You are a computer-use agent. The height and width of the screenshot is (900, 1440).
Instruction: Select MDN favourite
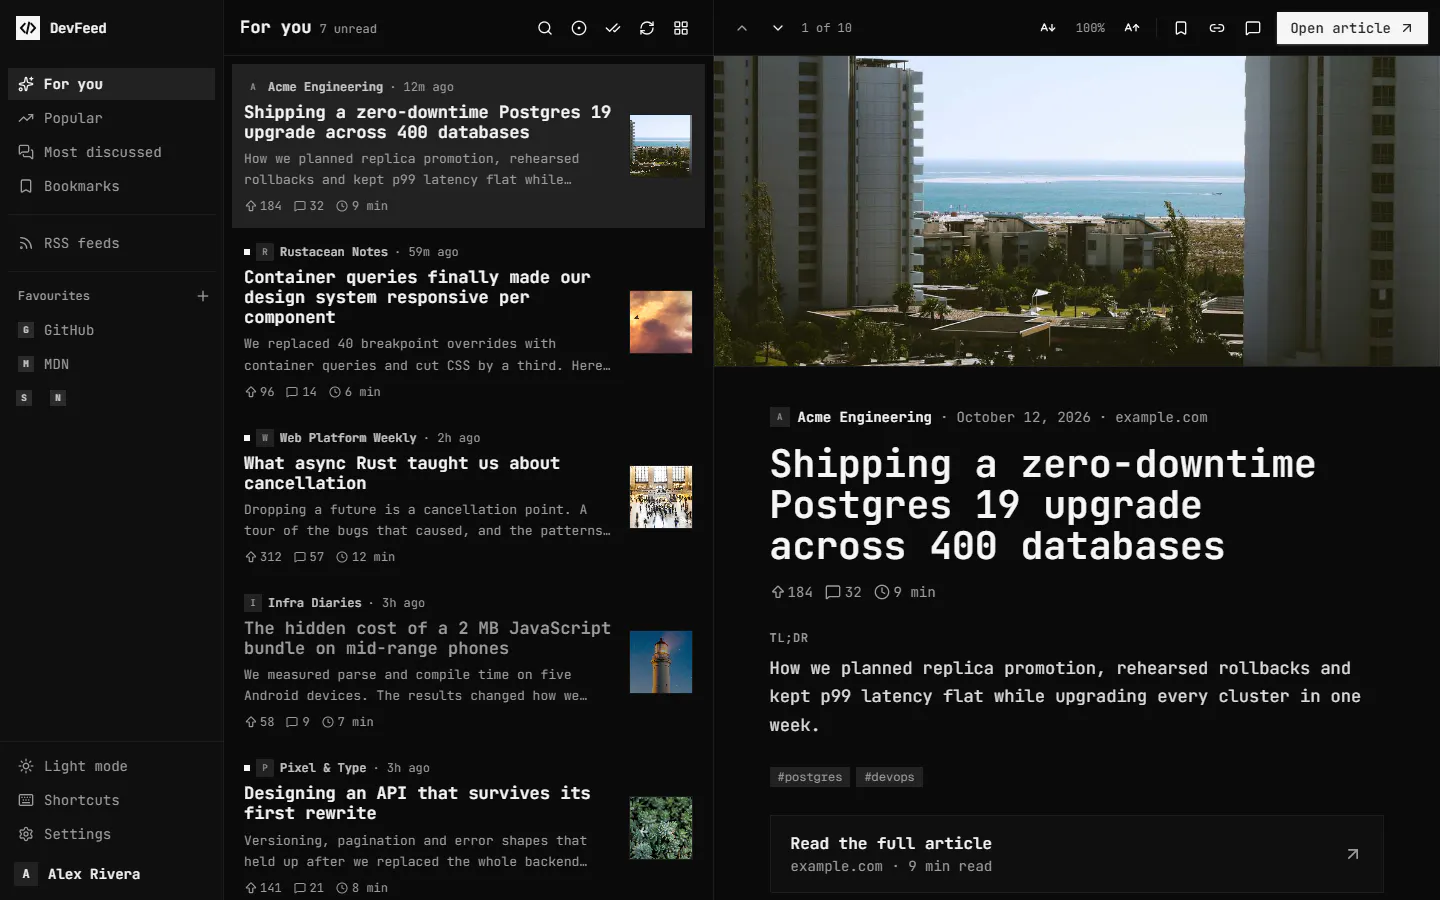pyautogui.click(x=111, y=364)
